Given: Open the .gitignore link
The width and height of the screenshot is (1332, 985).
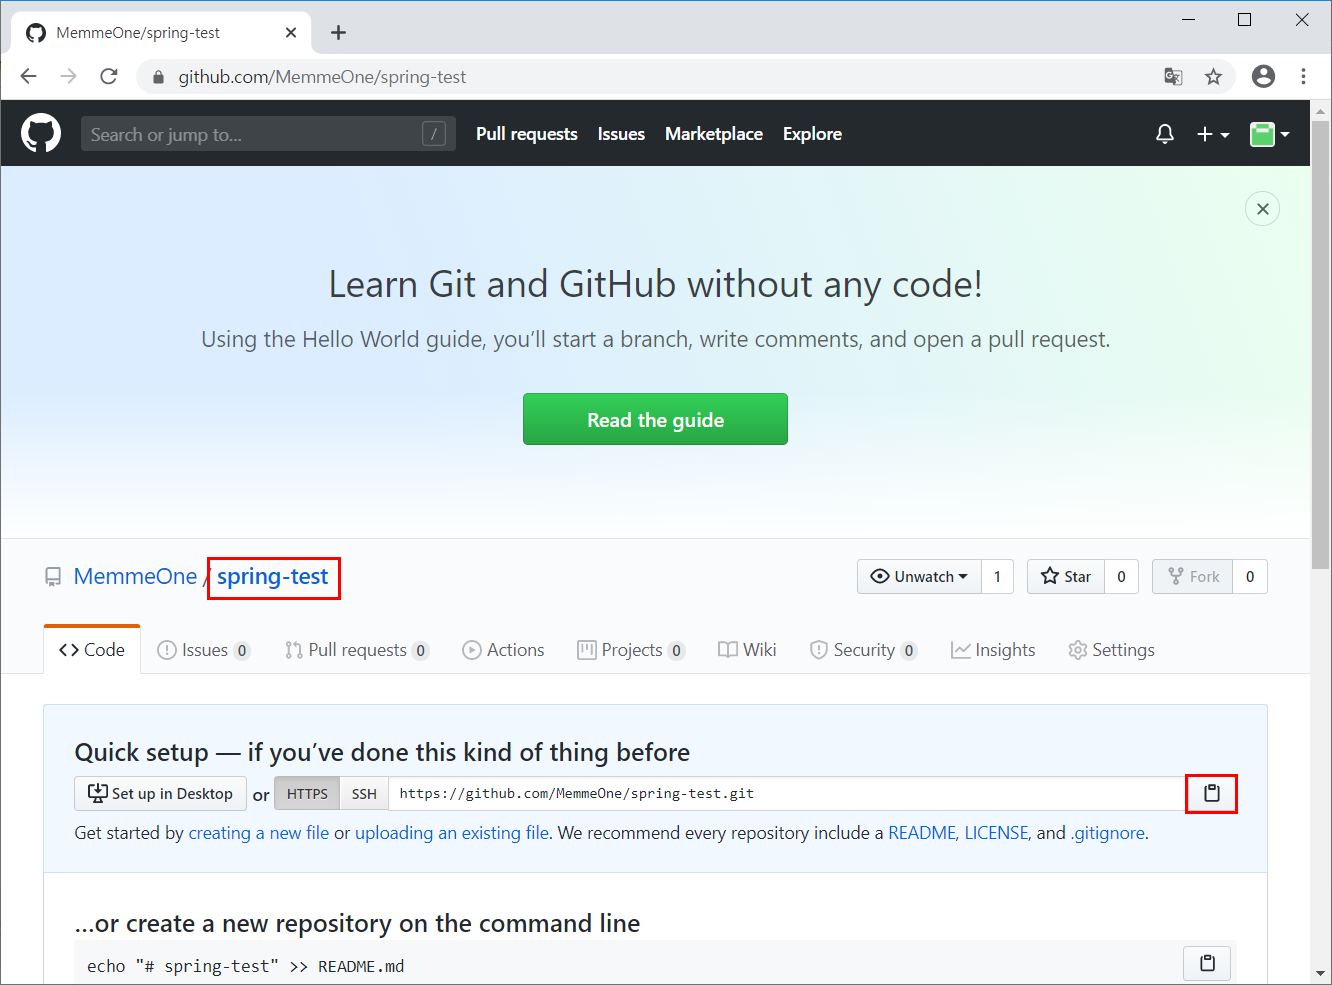Looking at the screenshot, I should point(1108,833).
